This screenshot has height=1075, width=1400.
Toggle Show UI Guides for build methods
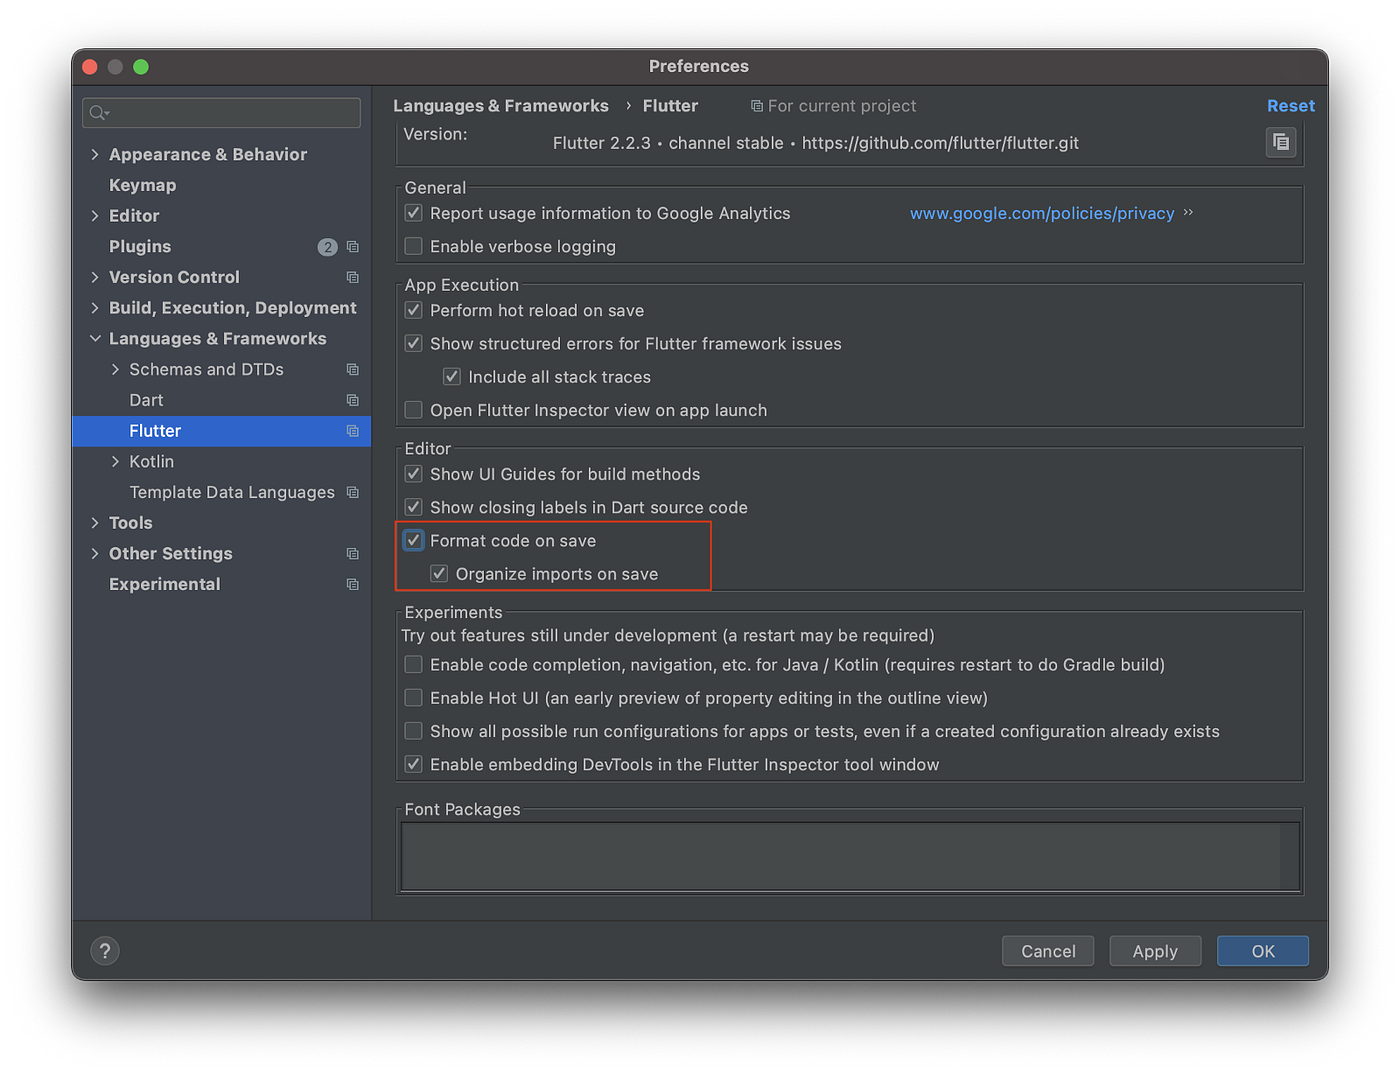click(x=413, y=474)
